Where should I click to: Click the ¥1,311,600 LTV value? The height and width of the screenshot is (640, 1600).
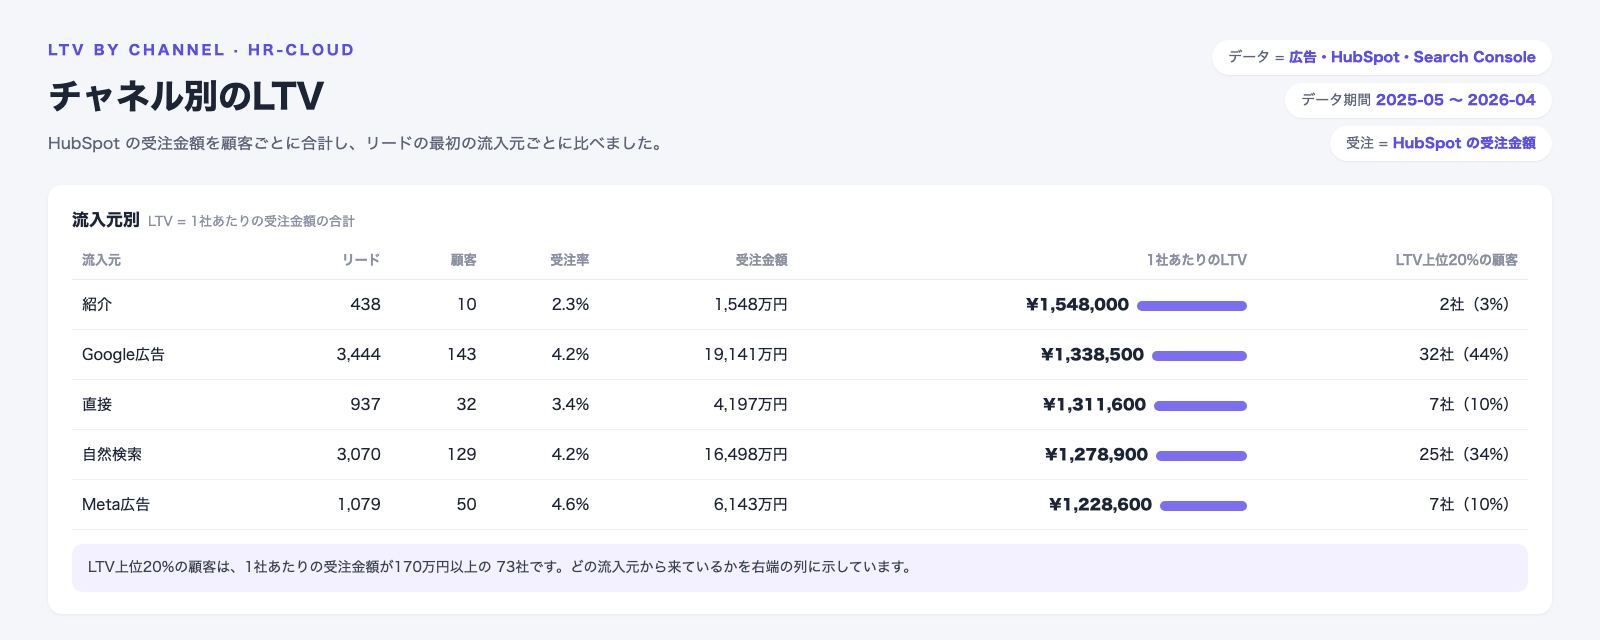click(1095, 404)
